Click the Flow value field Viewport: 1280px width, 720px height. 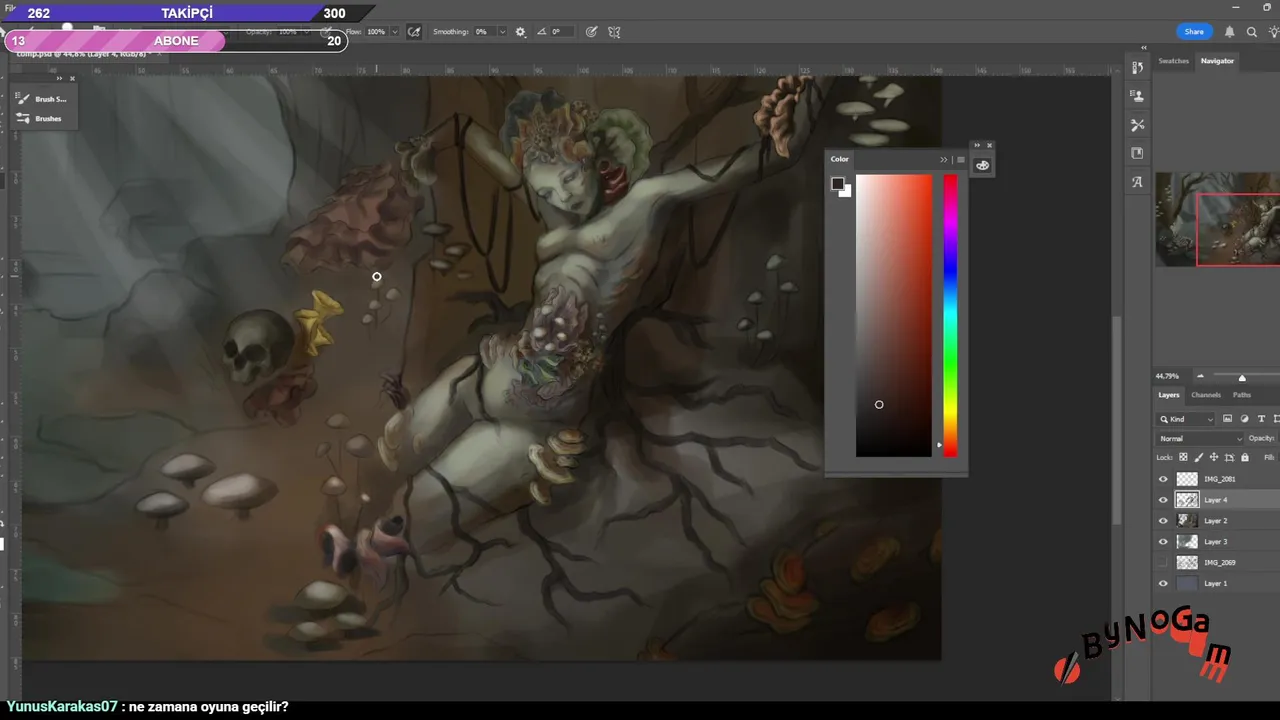(x=377, y=32)
